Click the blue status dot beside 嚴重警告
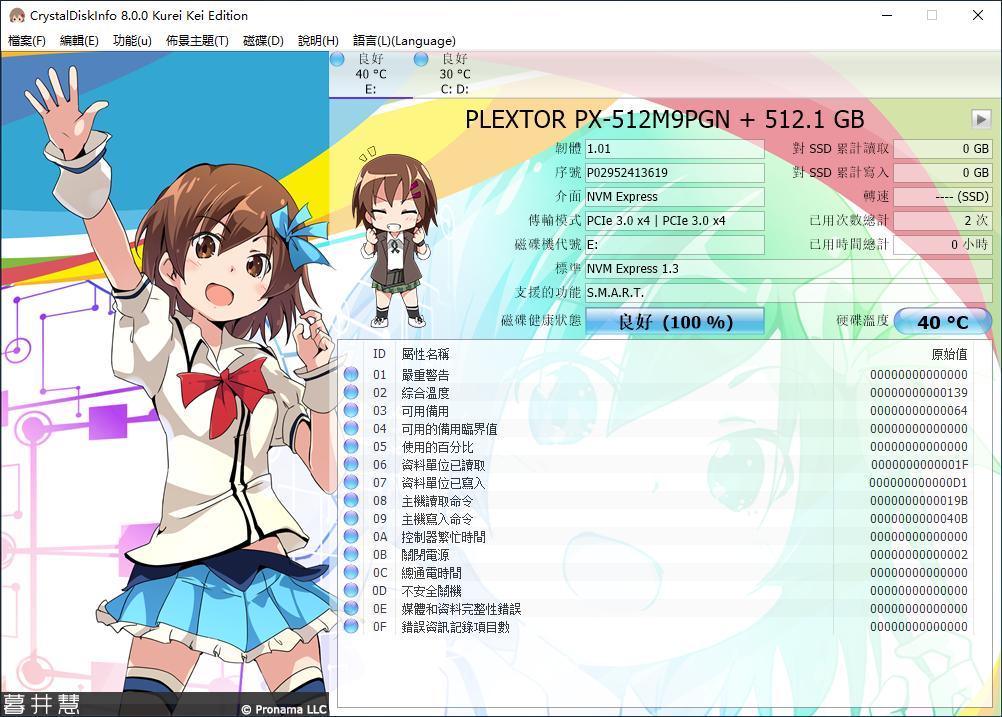The image size is (1002, 717). pyautogui.click(x=352, y=374)
